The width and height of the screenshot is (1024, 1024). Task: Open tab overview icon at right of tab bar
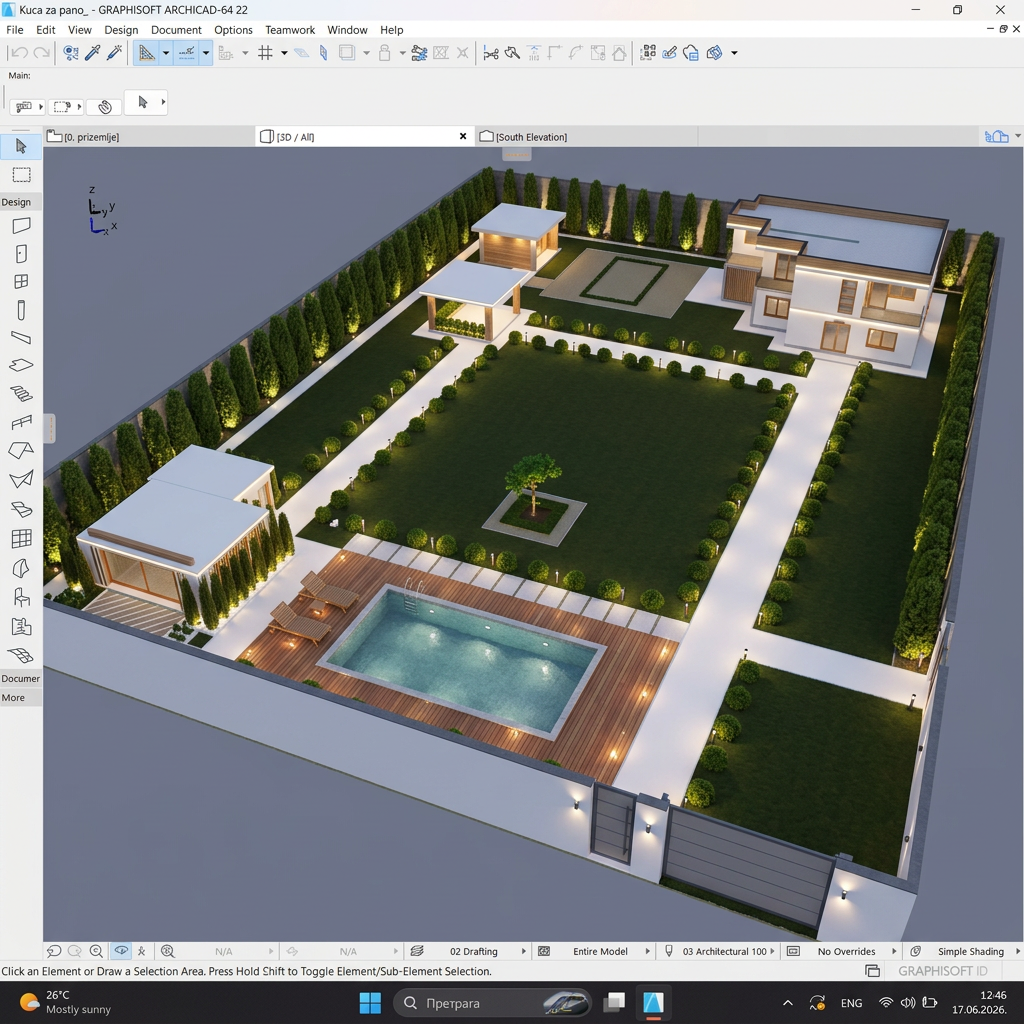(997, 136)
